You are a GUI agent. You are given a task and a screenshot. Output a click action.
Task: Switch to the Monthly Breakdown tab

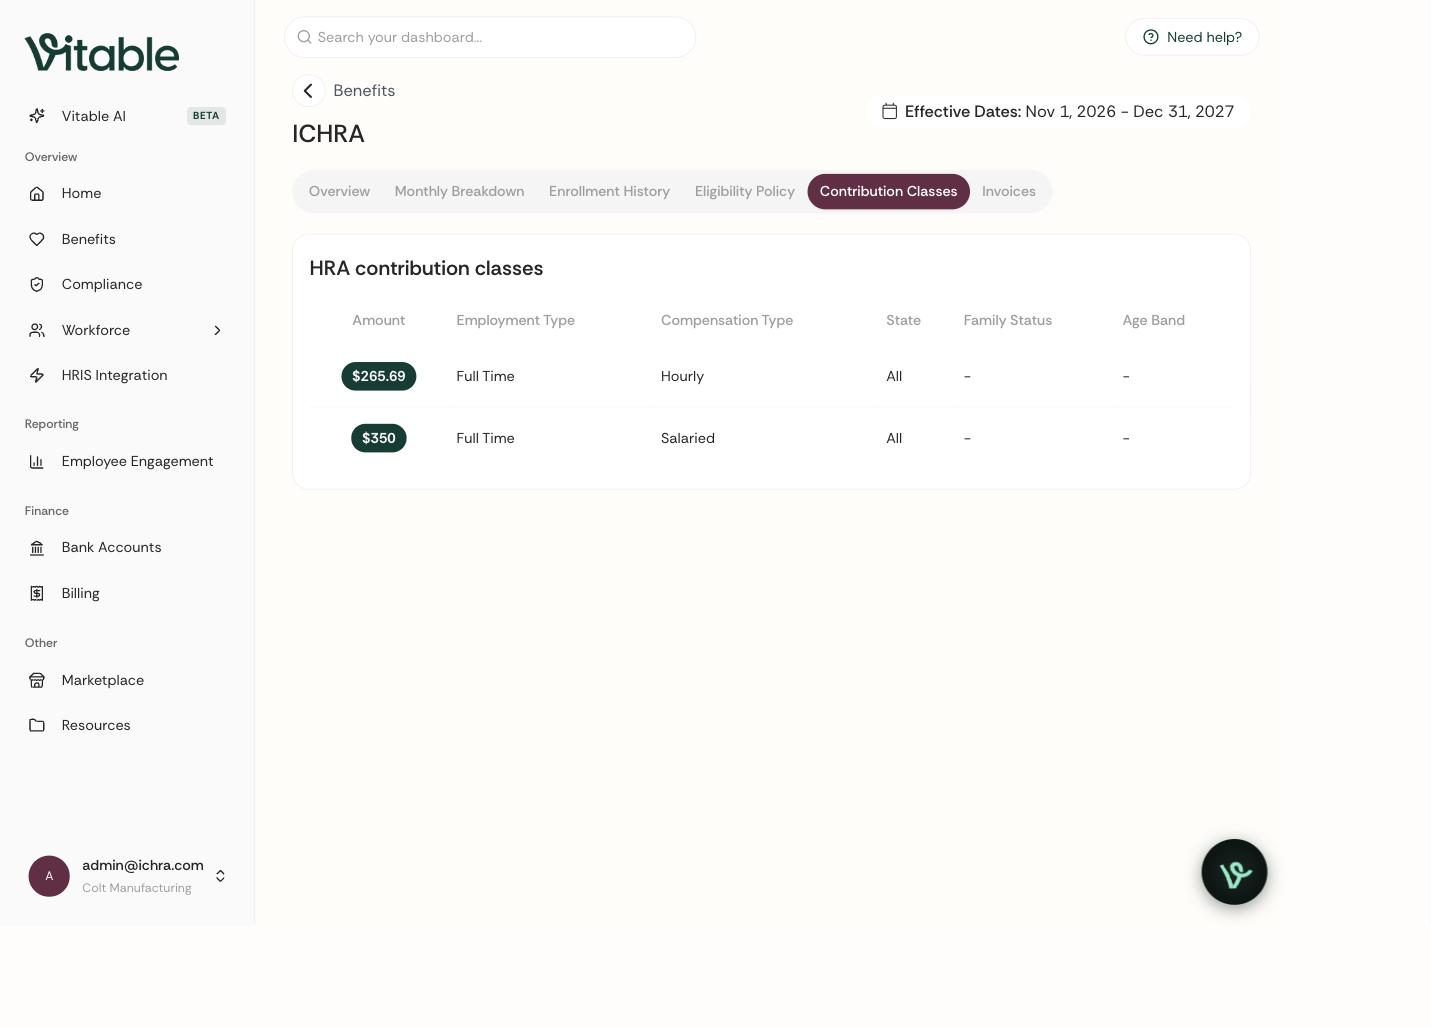coord(459,191)
